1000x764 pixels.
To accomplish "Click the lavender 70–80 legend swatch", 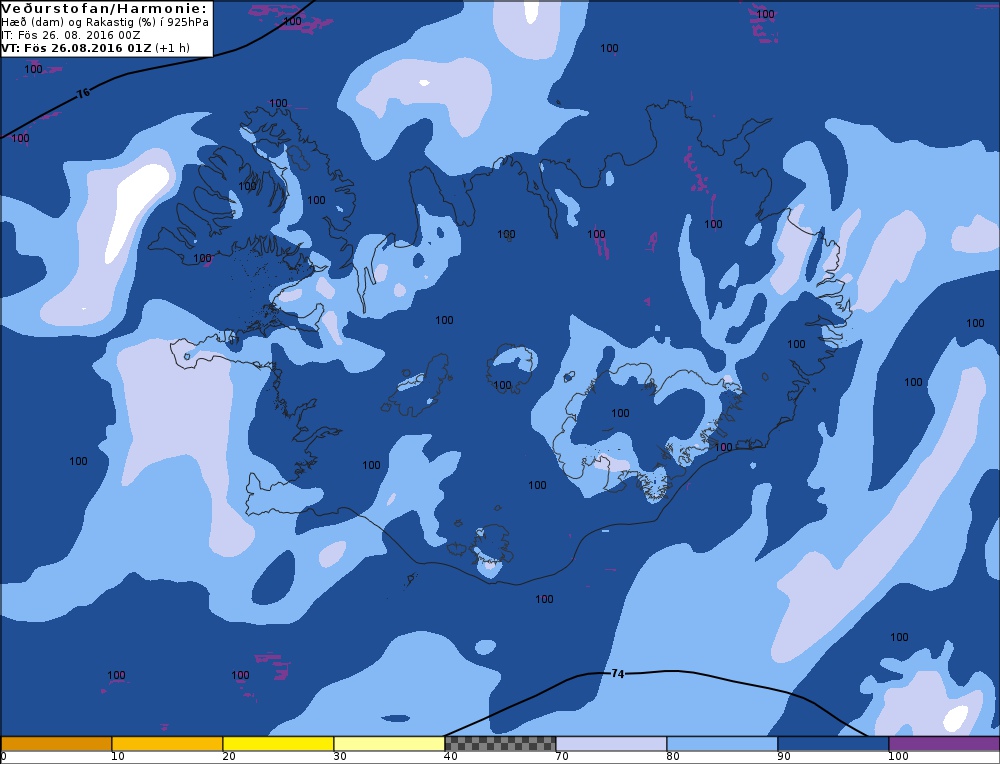I will (x=611, y=744).
